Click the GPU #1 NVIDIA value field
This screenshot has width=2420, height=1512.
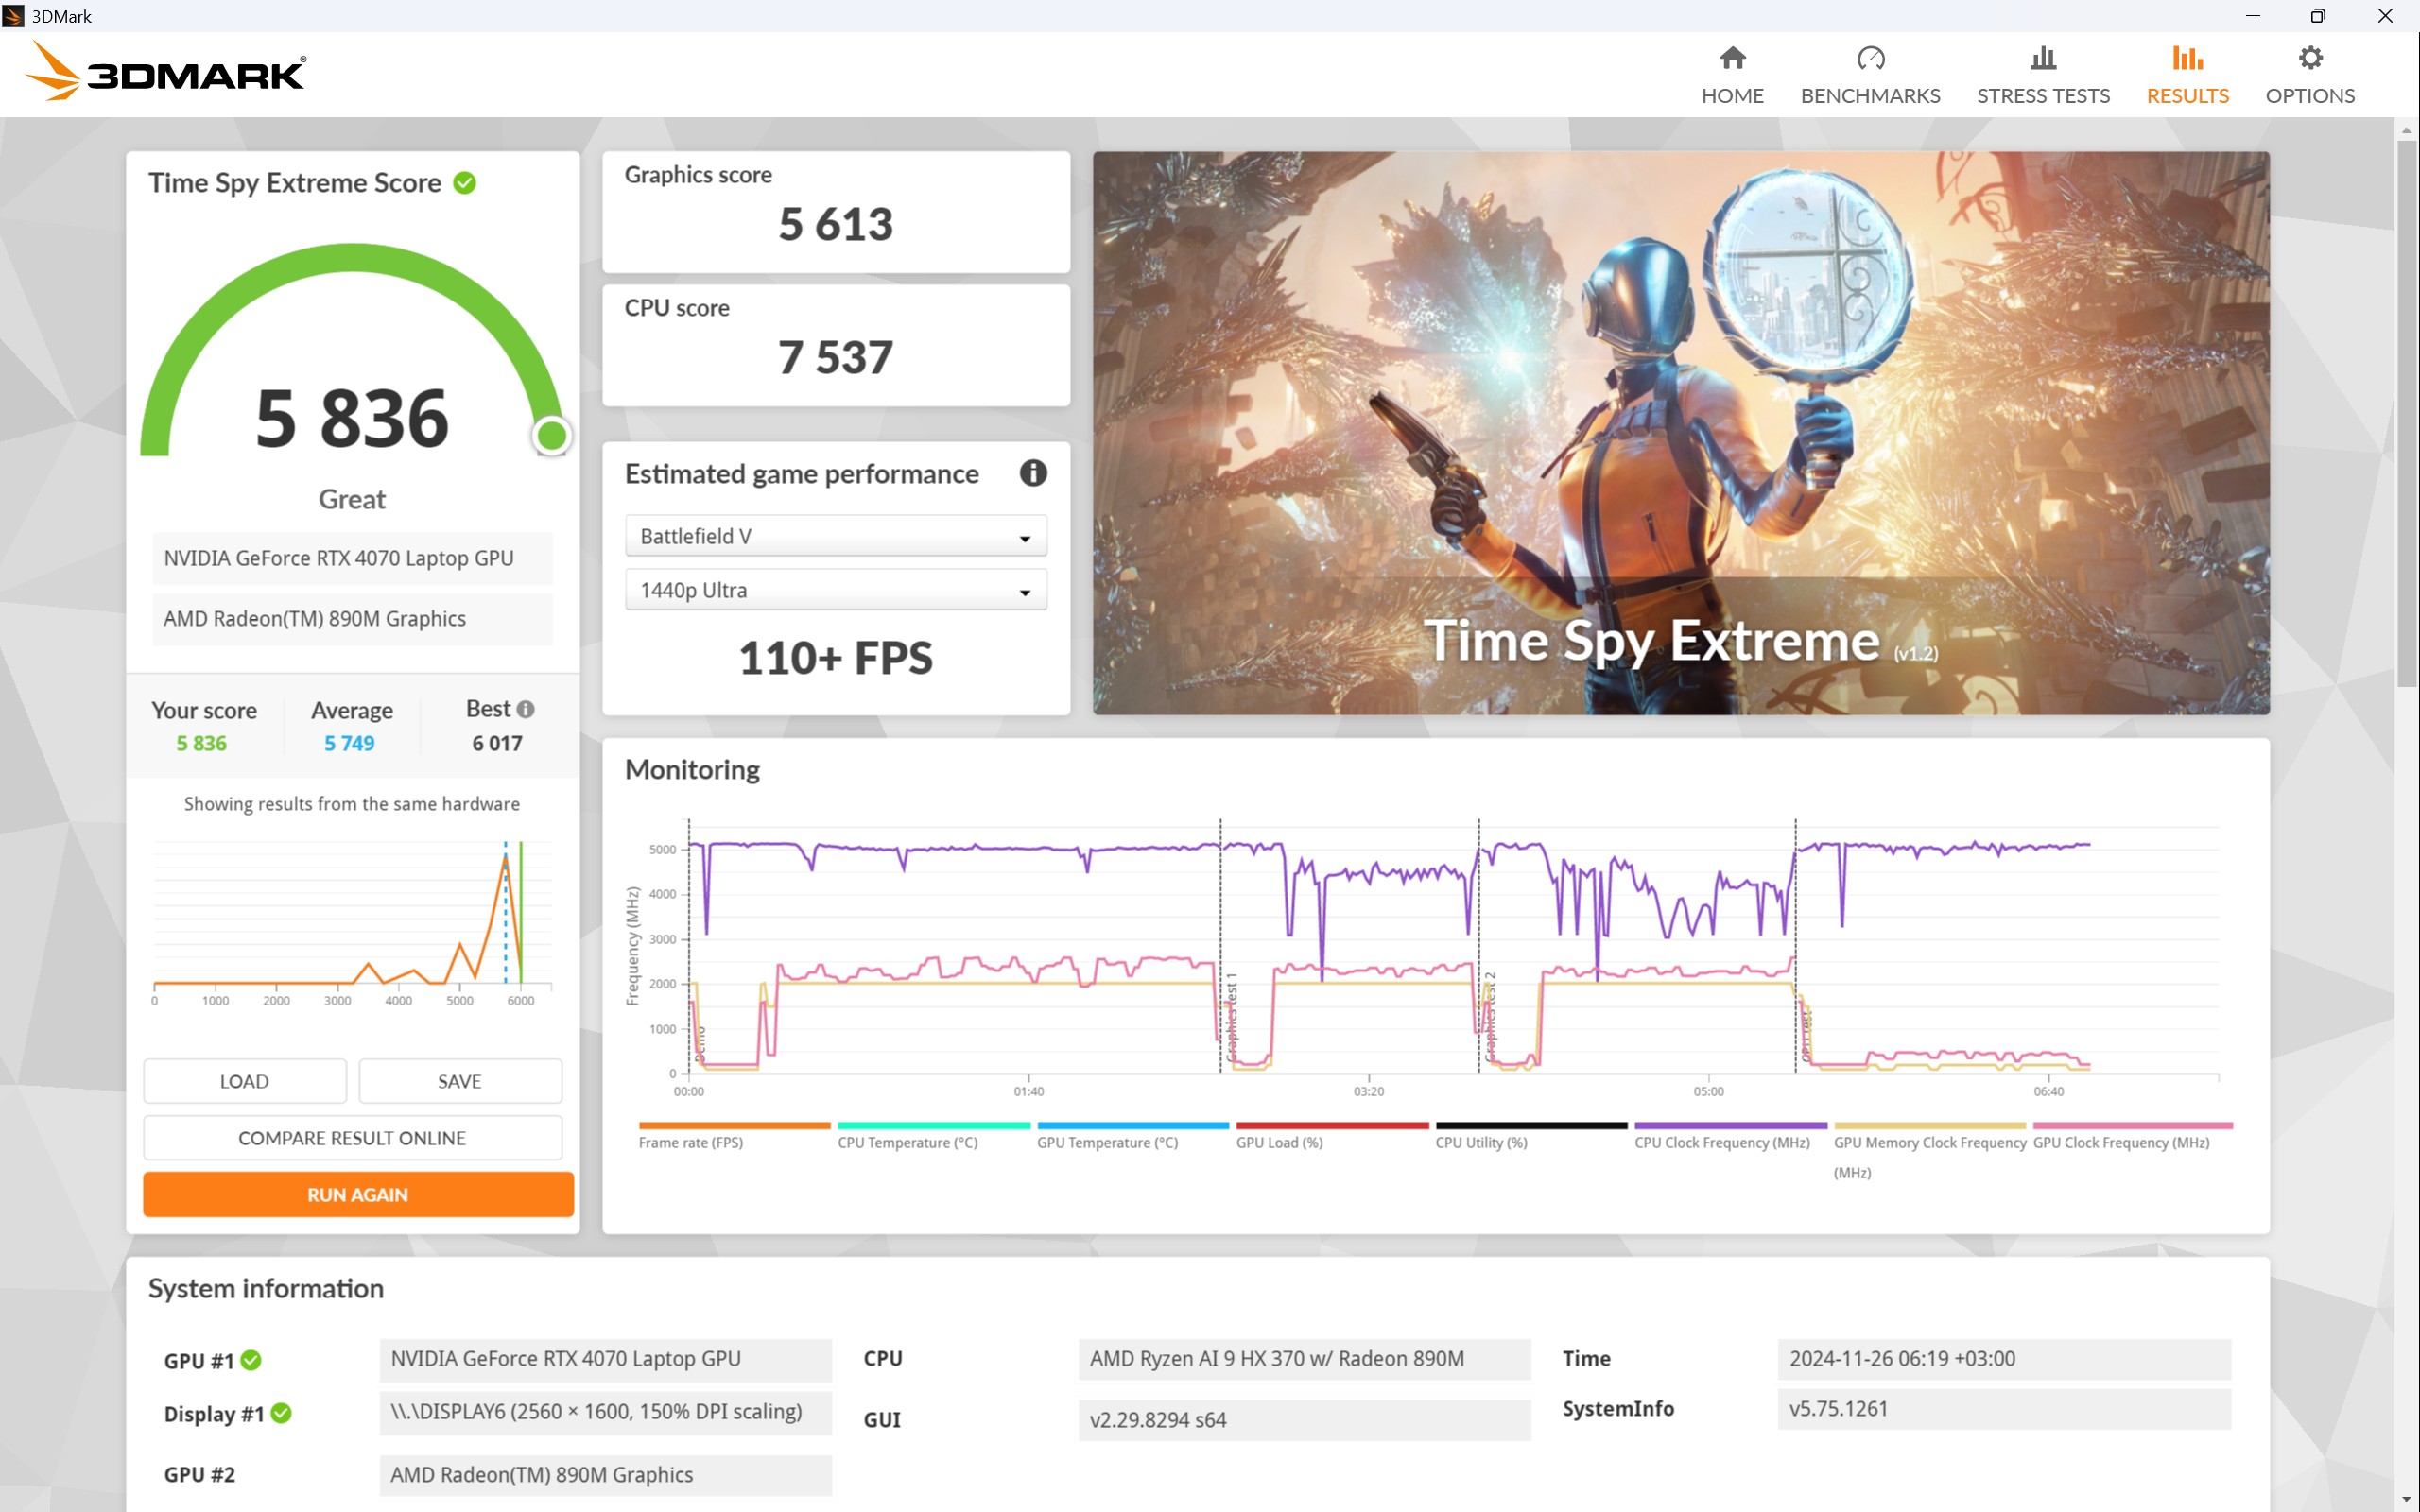coord(605,1358)
